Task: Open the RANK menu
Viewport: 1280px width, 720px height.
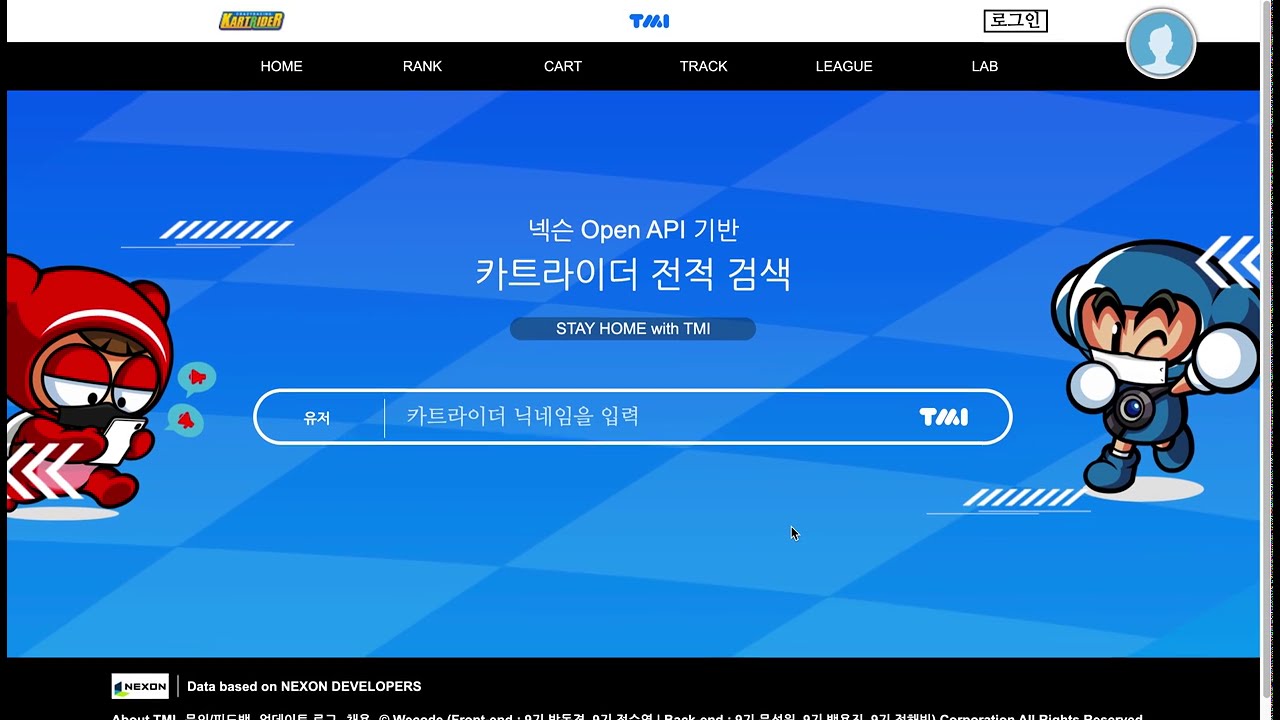Action: 422,66
